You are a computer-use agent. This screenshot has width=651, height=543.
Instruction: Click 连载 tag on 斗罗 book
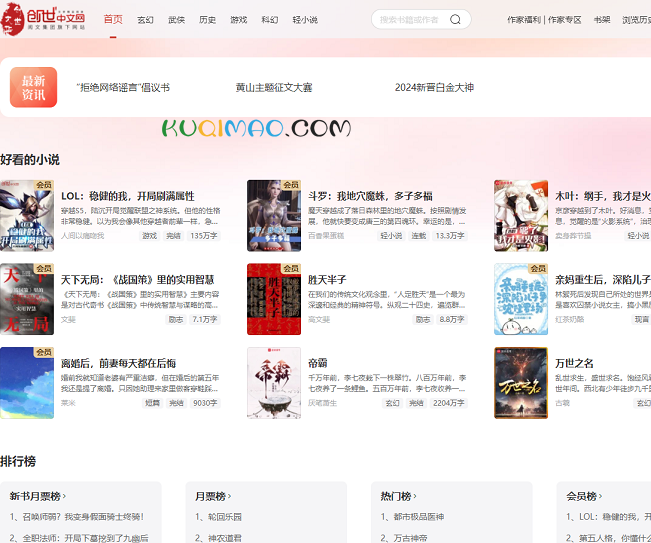click(418, 236)
